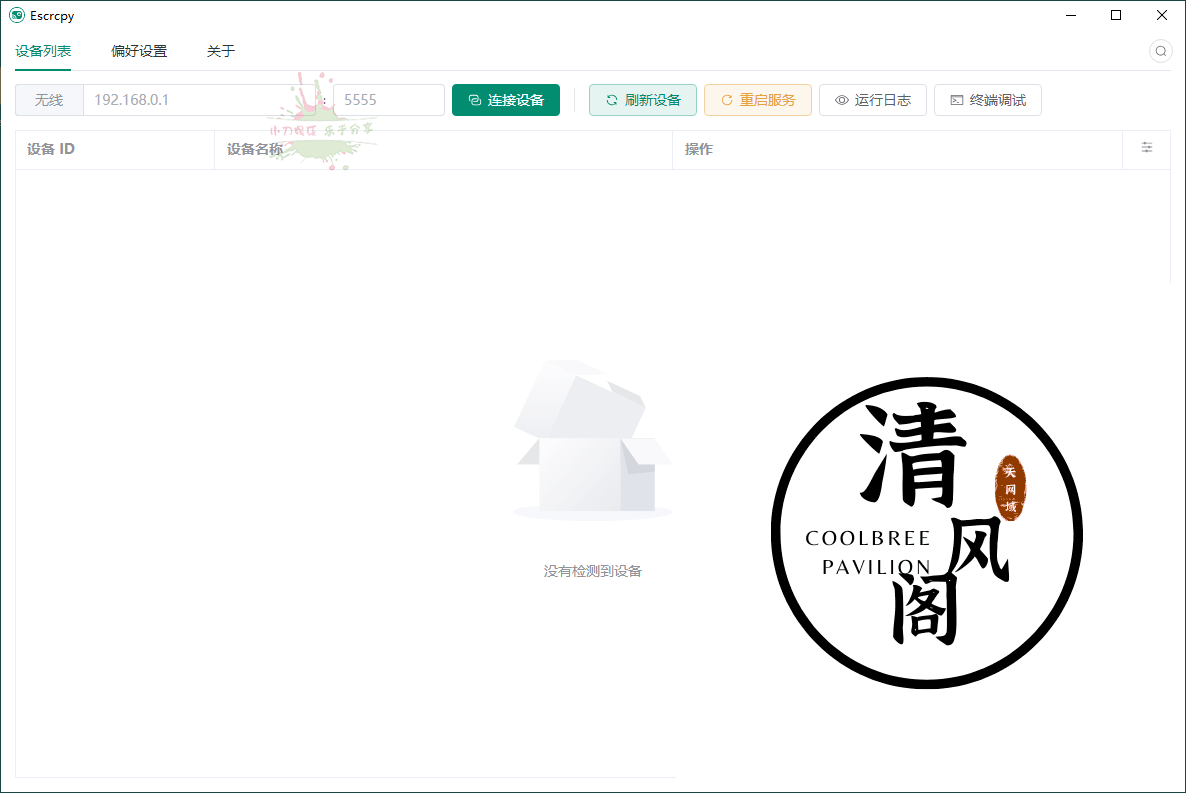Open 运行日志 log viewer
This screenshot has width=1186, height=793.
tap(873, 100)
